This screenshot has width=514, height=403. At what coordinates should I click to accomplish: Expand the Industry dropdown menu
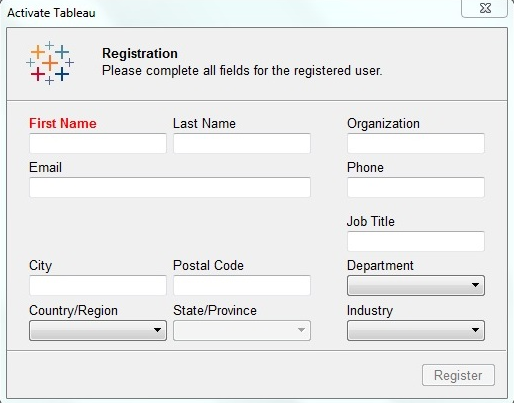click(416, 330)
